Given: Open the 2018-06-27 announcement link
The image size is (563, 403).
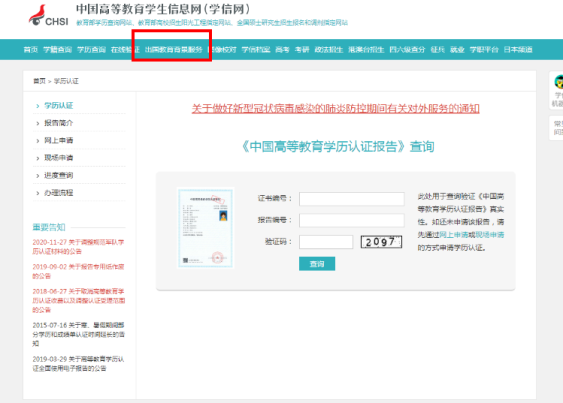Looking at the screenshot, I should click(79, 300).
